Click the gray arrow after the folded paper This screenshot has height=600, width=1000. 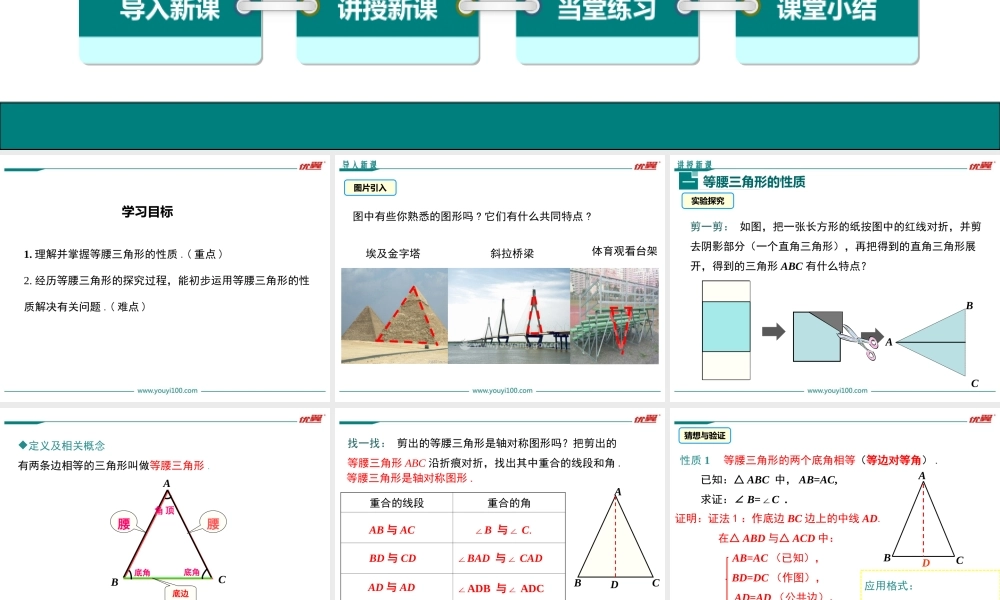[774, 332]
